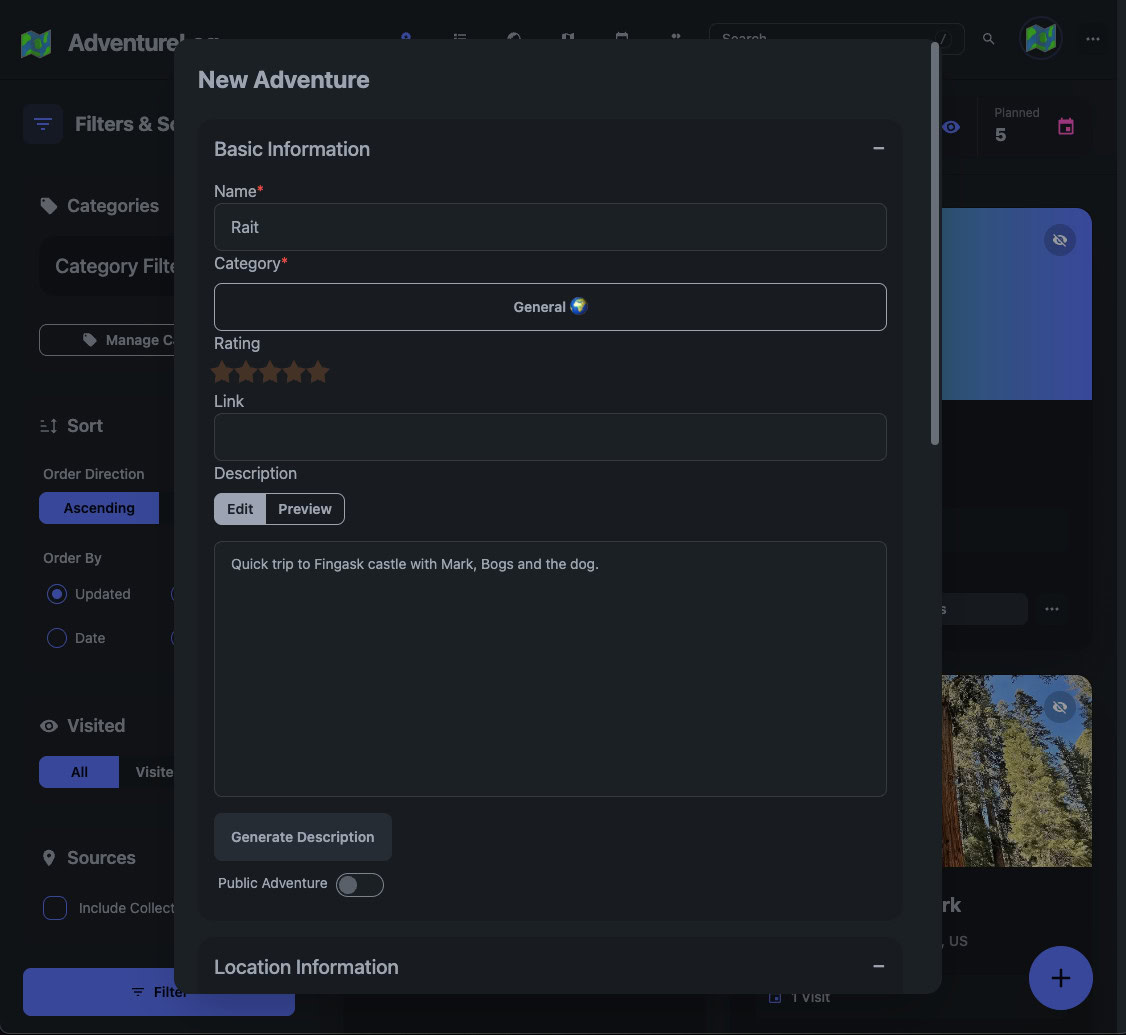The height and width of the screenshot is (1035, 1126).
Task: Click the pink Planned calendar icon
Action: 1066,127
